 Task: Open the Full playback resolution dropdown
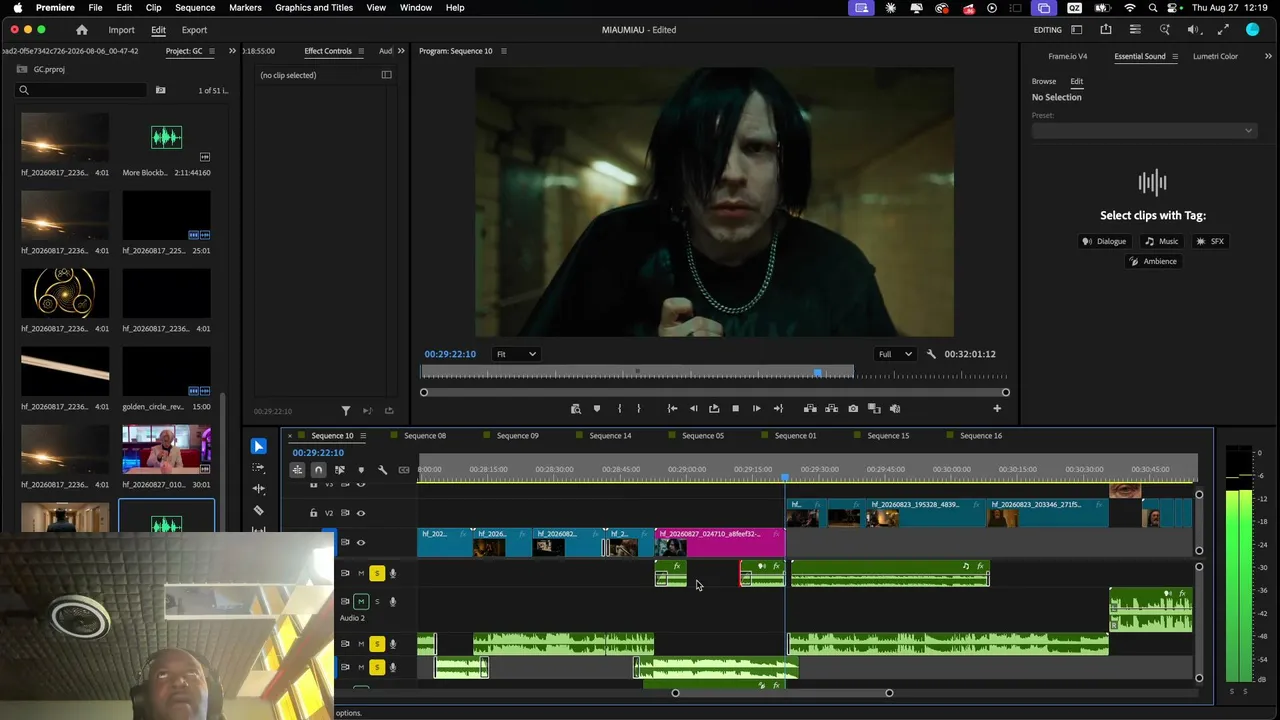click(894, 354)
